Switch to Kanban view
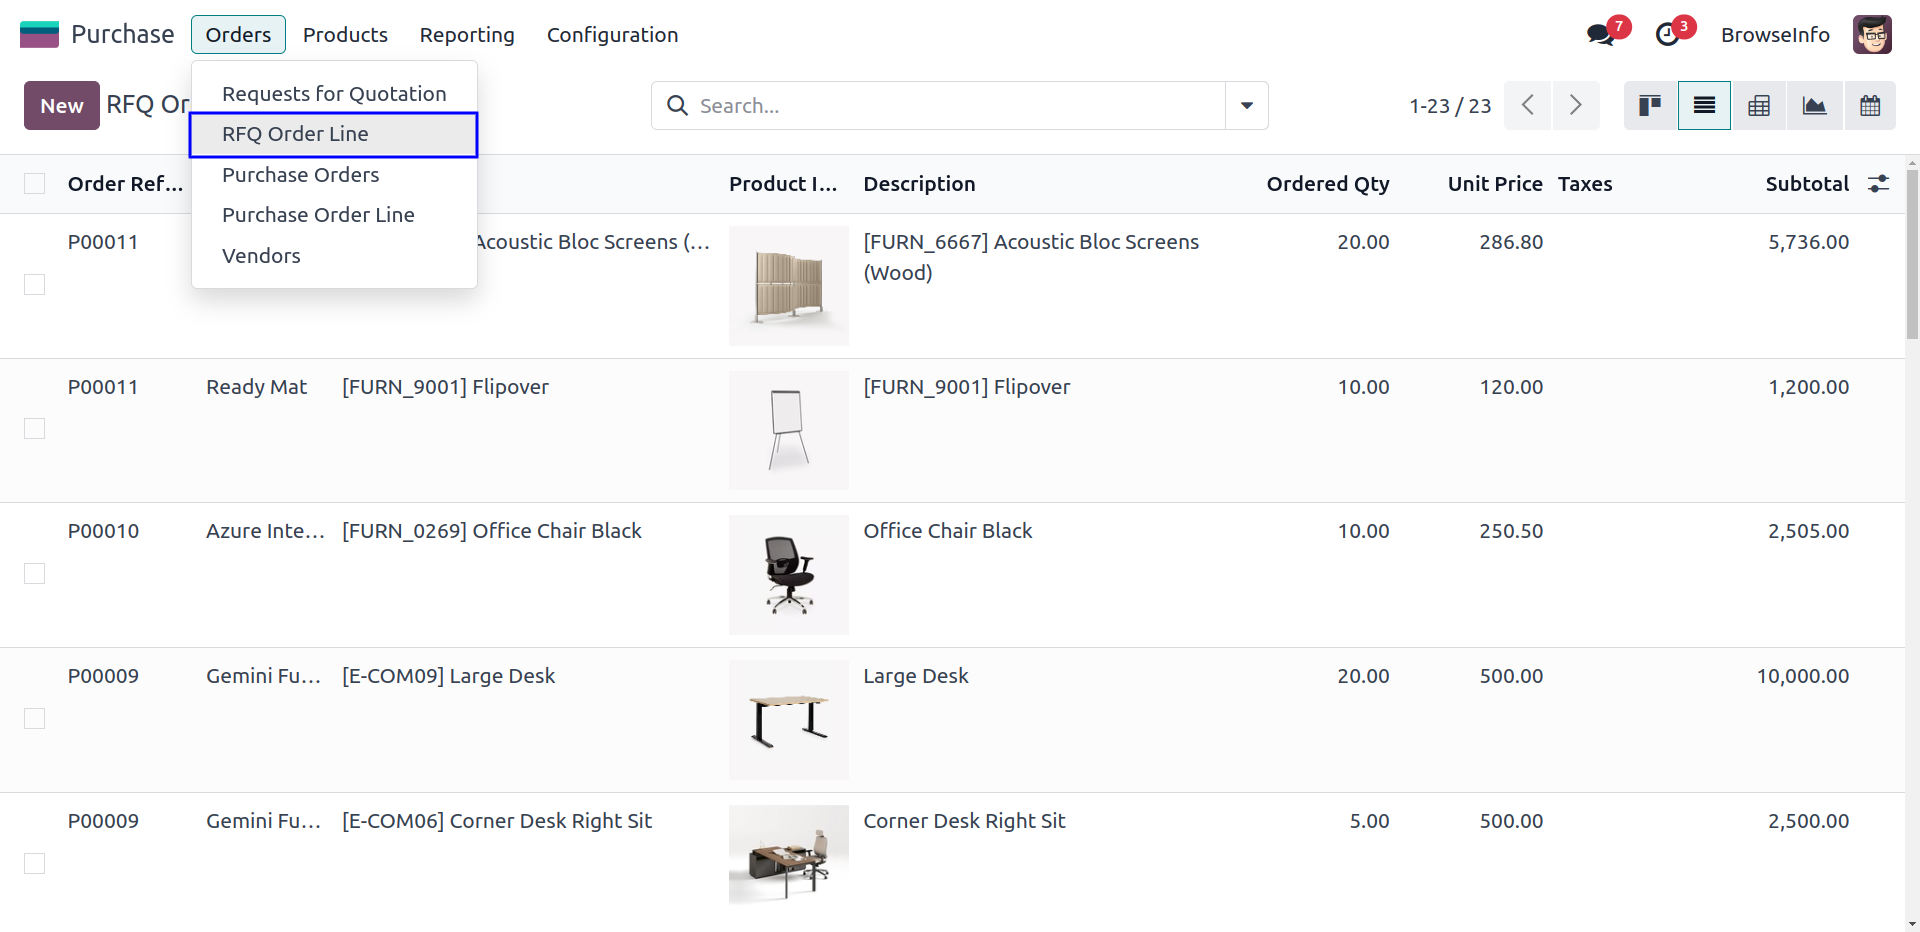Viewport: 1920px width, 932px height. pyautogui.click(x=1650, y=105)
